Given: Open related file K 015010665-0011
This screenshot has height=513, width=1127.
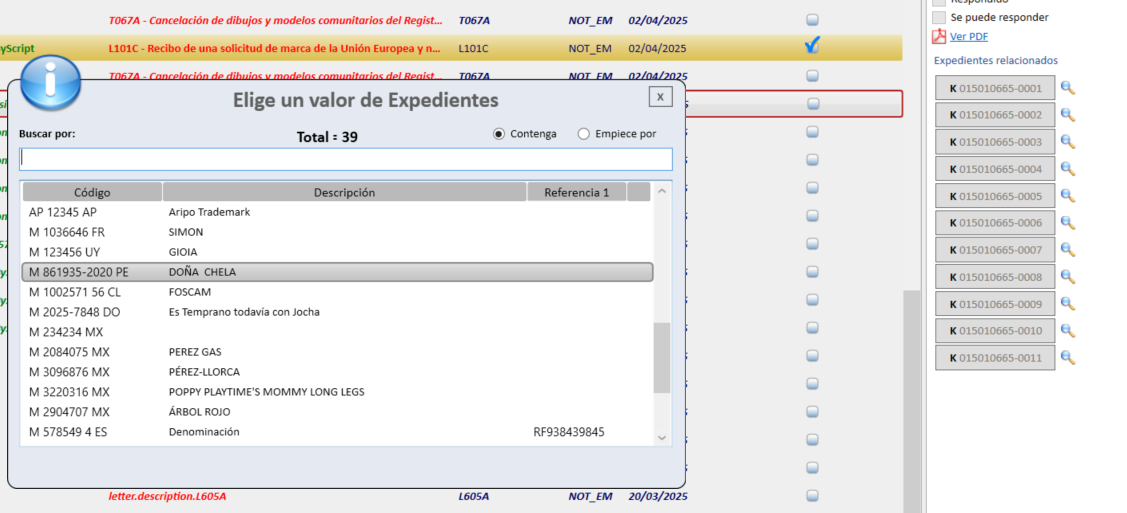Looking at the screenshot, I should [995, 357].
